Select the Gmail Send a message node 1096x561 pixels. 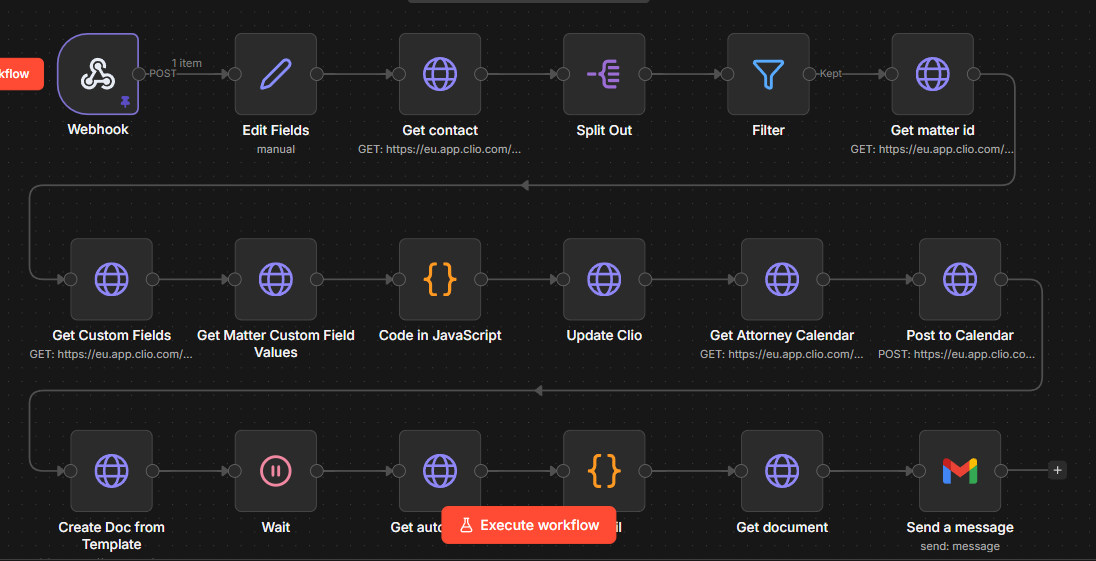(960, 470)
